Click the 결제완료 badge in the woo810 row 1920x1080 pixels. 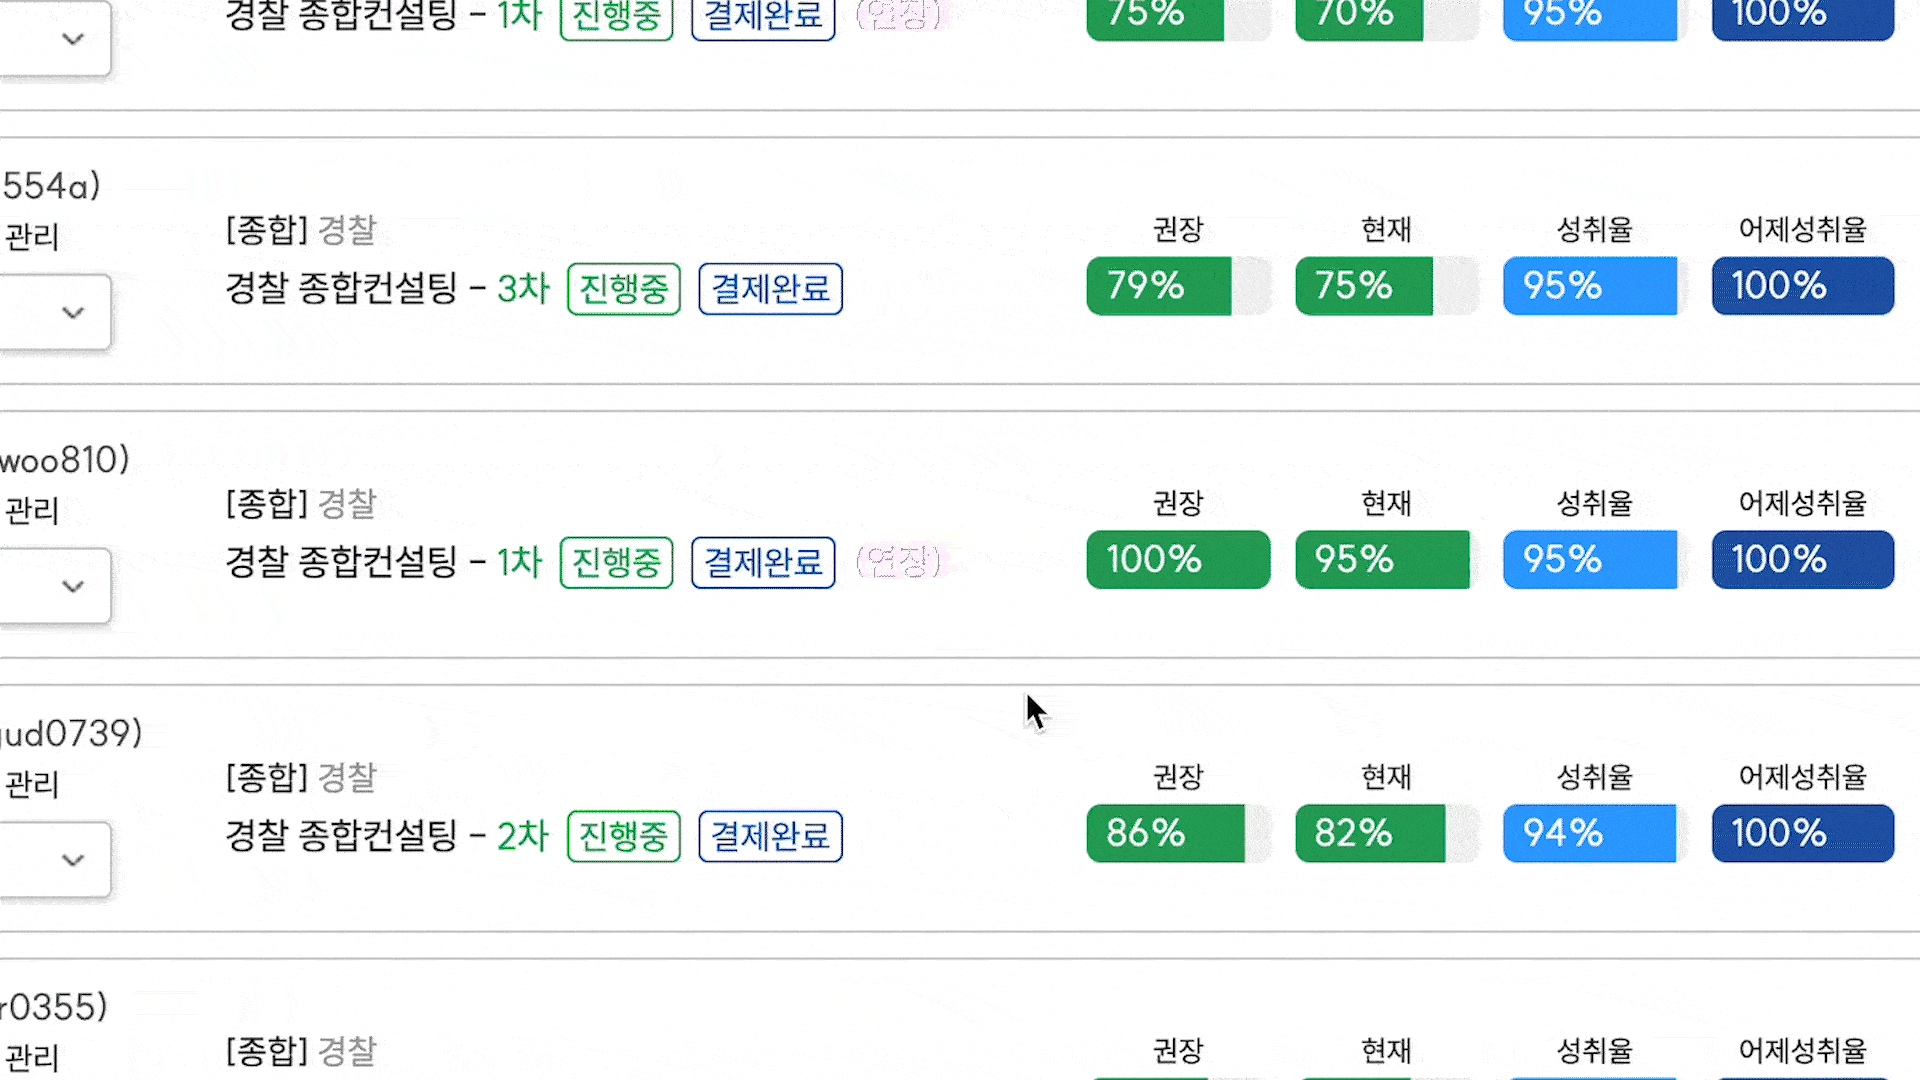coord(763,563)
